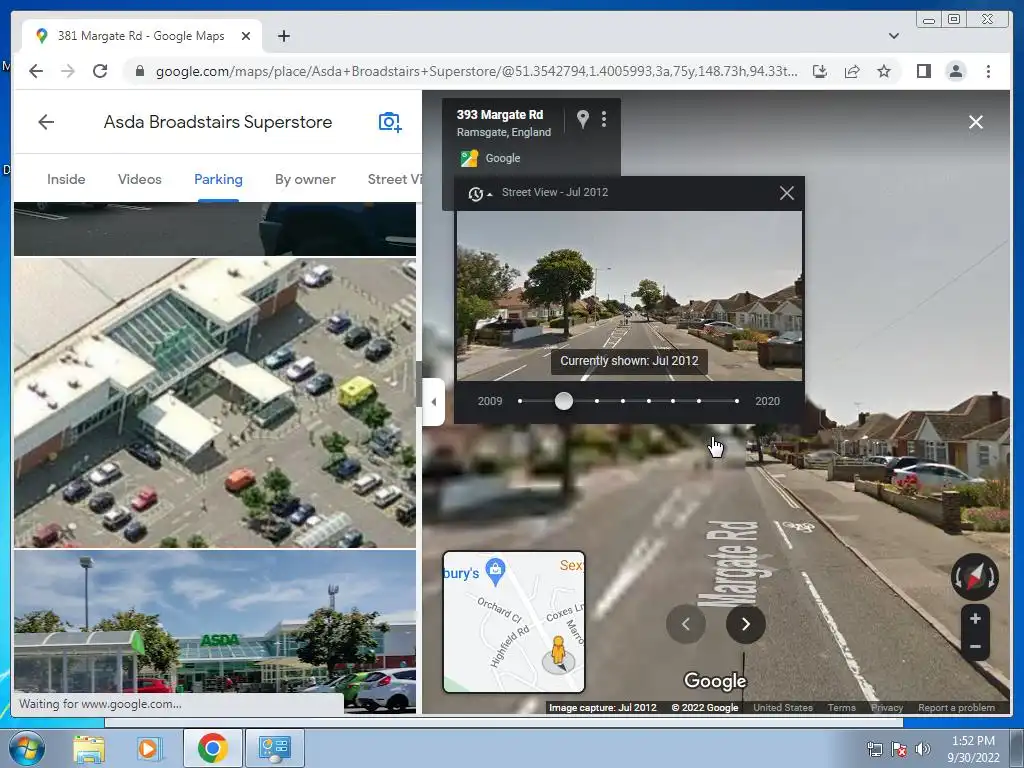Click the install app icon in address bar
The image size is (1024, 768).
click(x=820, y=71)
